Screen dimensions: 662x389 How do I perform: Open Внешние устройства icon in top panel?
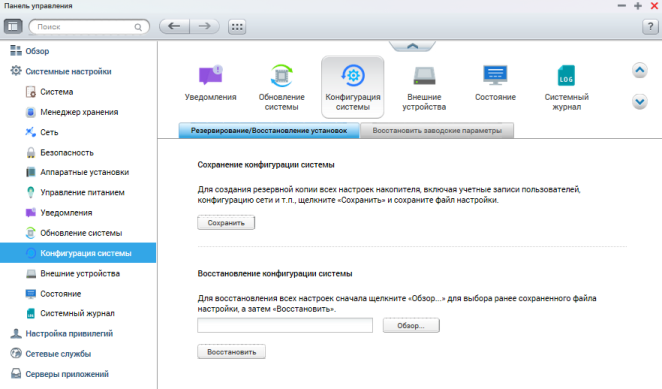[x=424, y=87]
